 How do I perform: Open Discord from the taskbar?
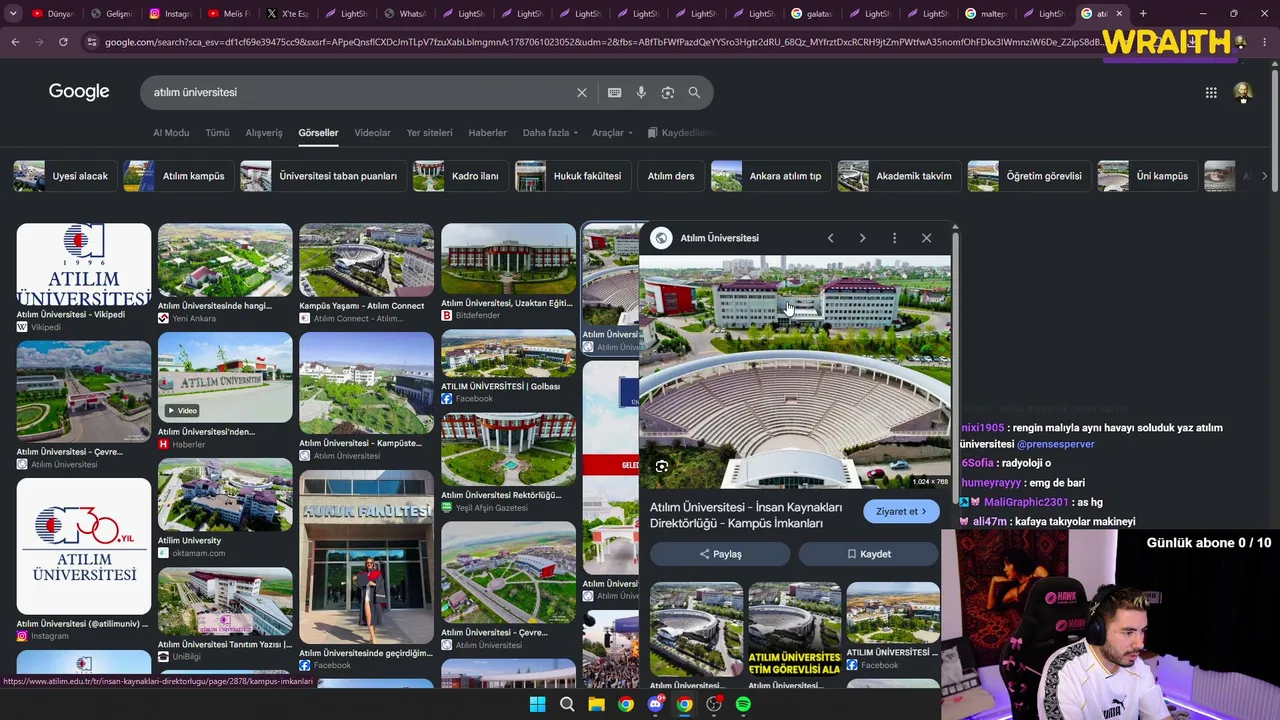(655, 704)
